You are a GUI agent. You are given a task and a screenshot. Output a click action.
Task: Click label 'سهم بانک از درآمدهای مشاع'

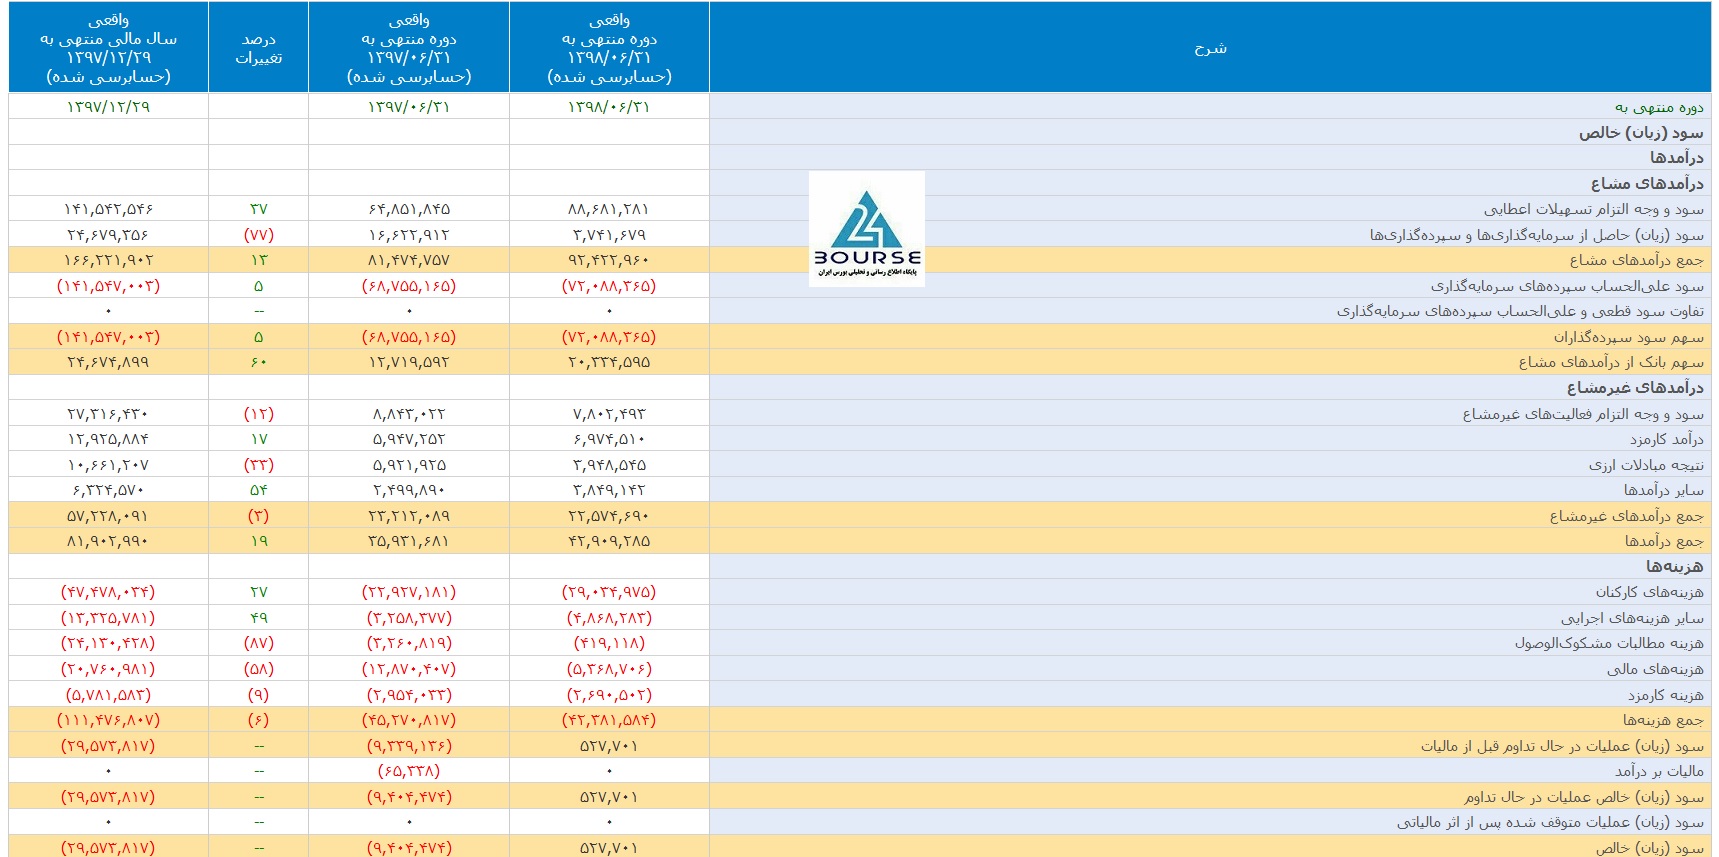click(1611, 362)
